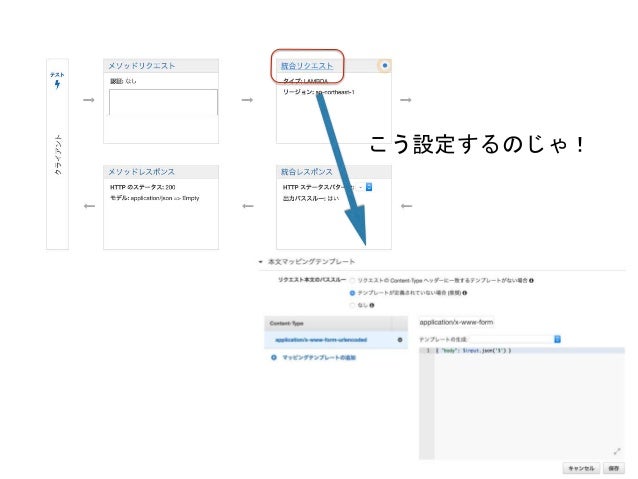Delete the application/x-www-form-urlencoded mapping template
The width and height of the screenshot is (638, 479).
[400, 340]
